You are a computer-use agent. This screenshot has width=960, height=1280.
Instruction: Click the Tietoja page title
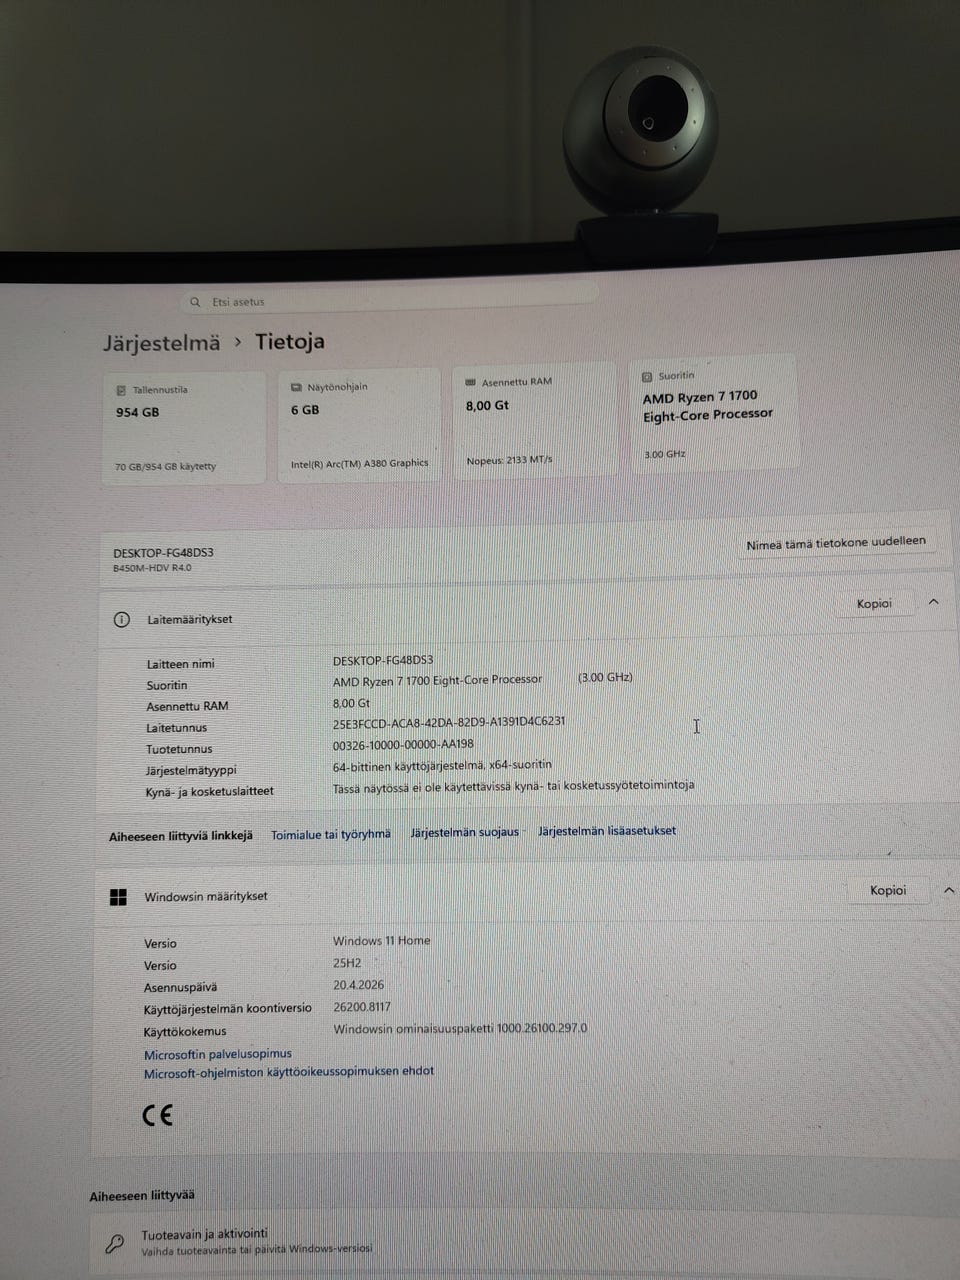[x=290, y=342]
